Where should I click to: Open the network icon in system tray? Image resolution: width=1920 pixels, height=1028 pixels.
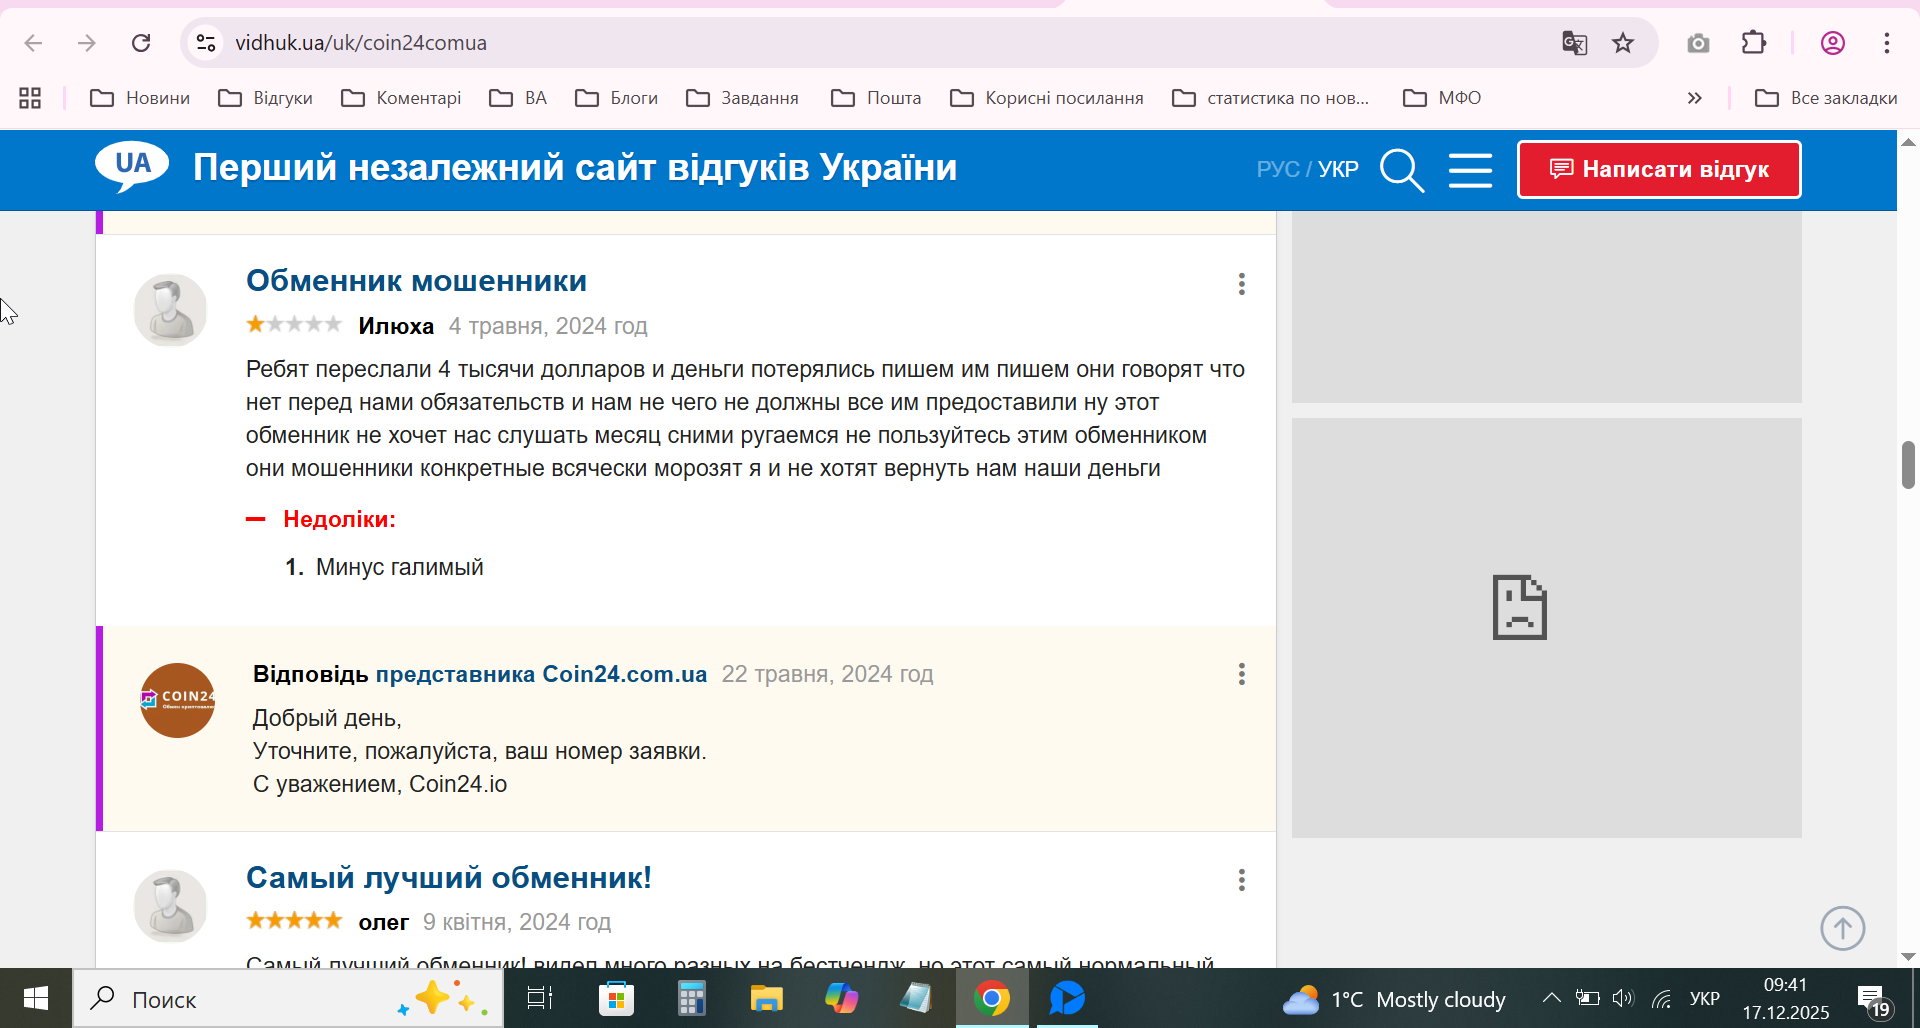coord(1661,998)
